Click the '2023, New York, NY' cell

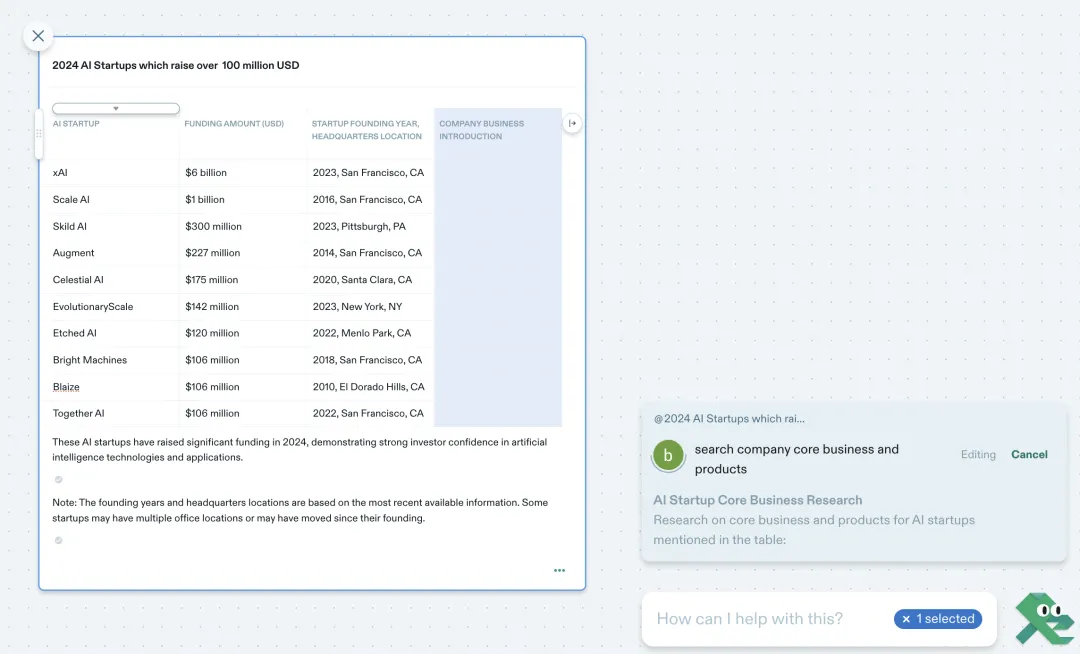pyautogui.click(x=371, y=307)
